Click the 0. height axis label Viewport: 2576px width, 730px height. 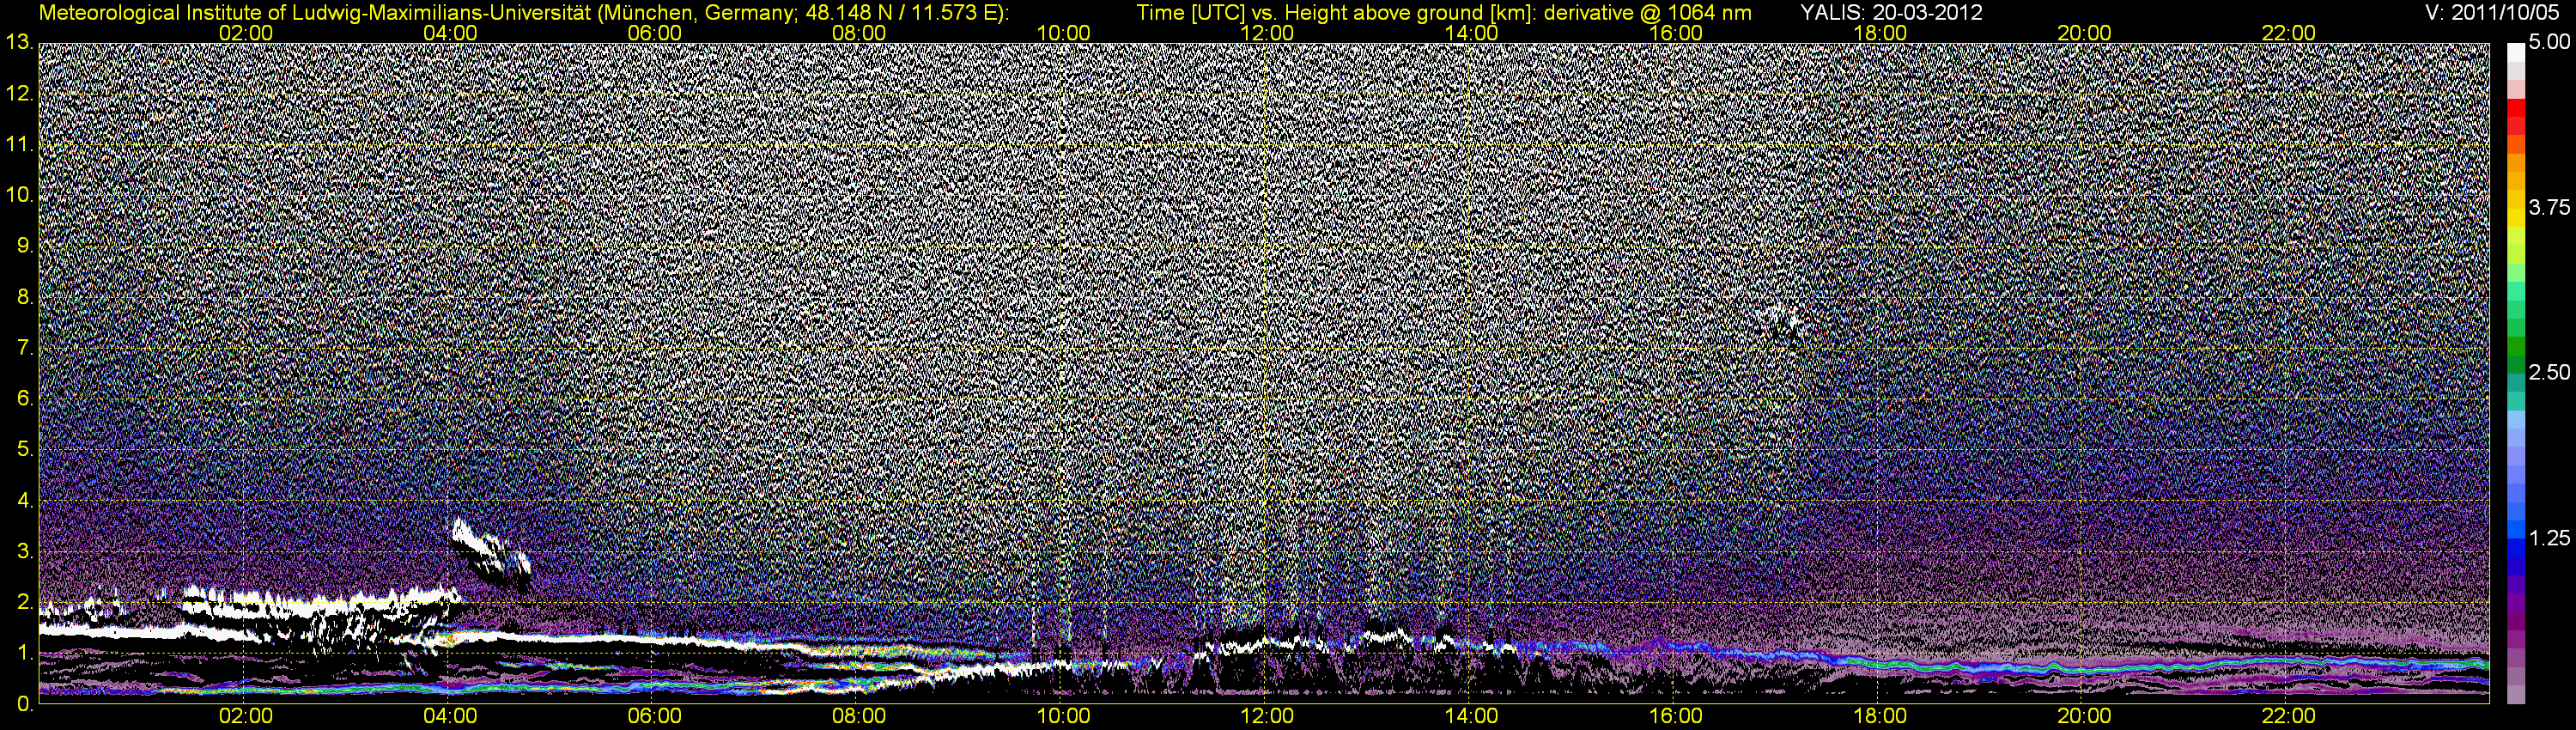click(25, 705)
